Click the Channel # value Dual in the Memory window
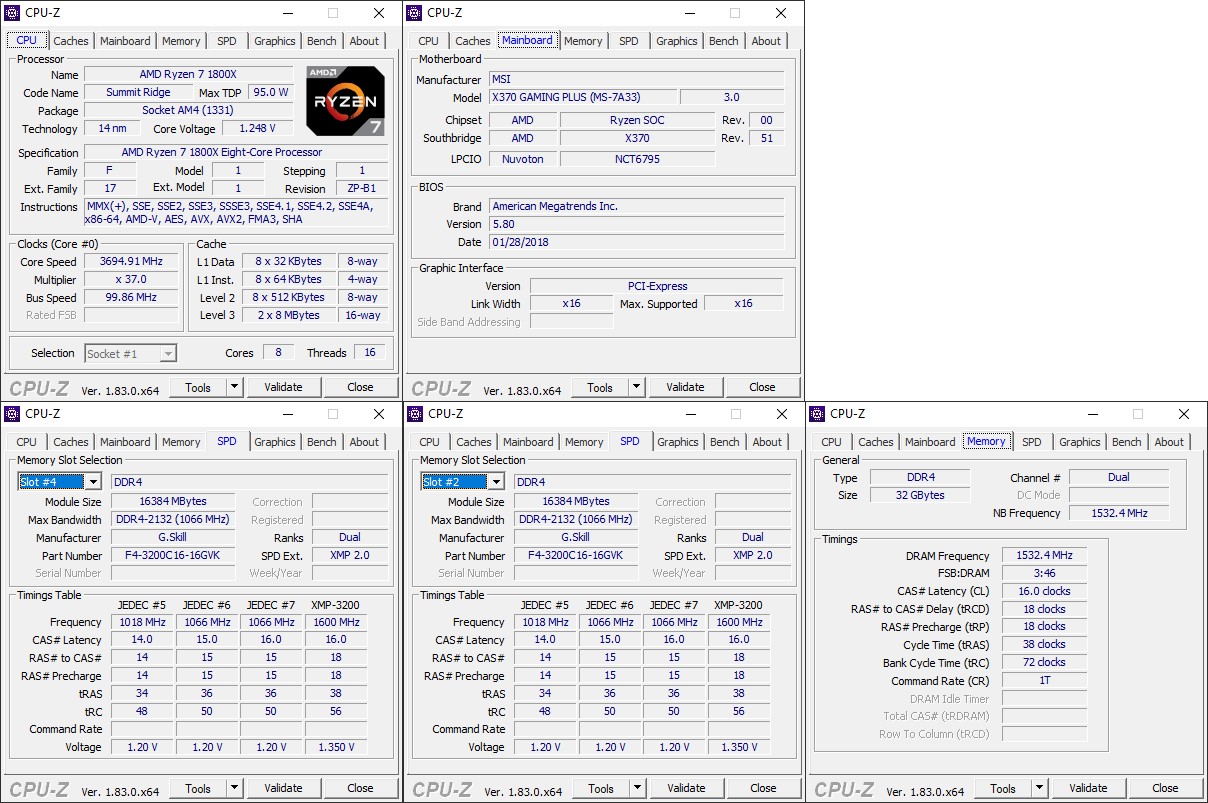This screenshot has height=803, width=1208. tap(1118, 477)
